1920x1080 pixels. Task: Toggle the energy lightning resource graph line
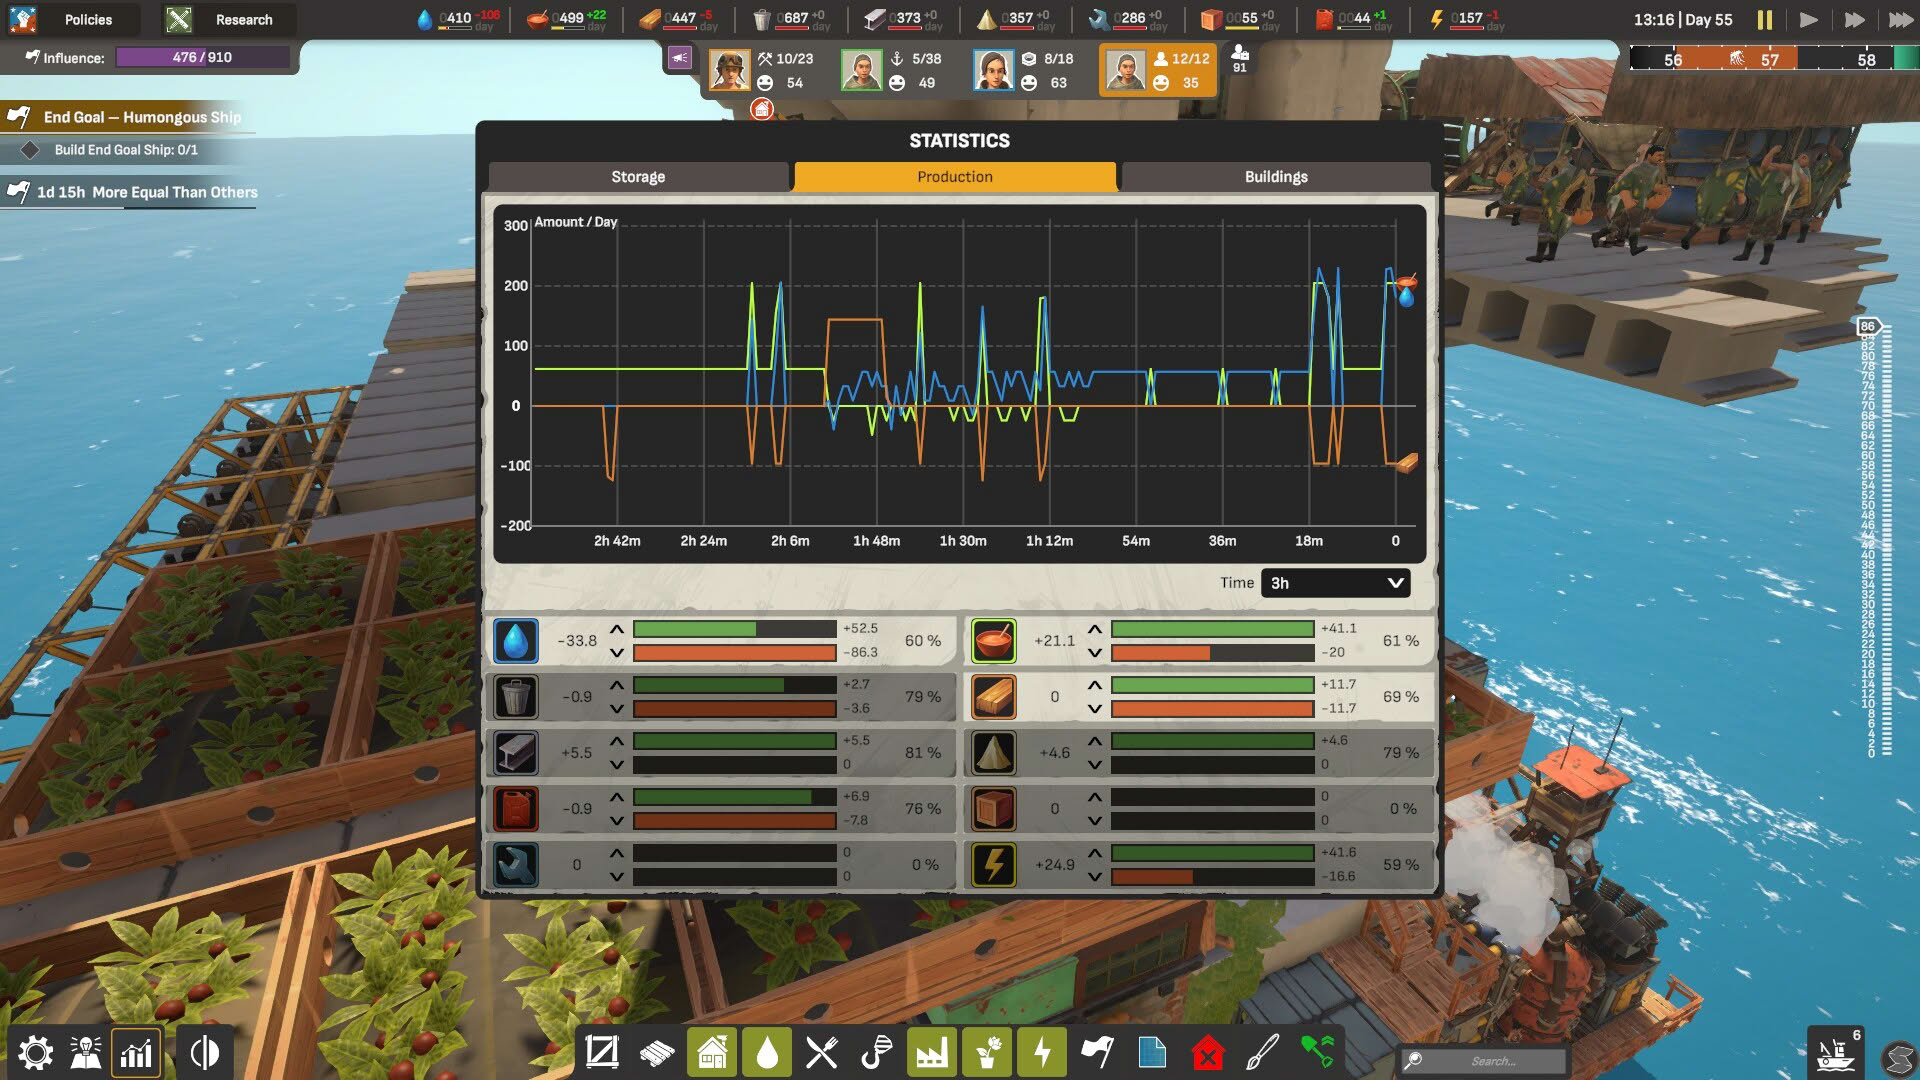tap(994, 865)
